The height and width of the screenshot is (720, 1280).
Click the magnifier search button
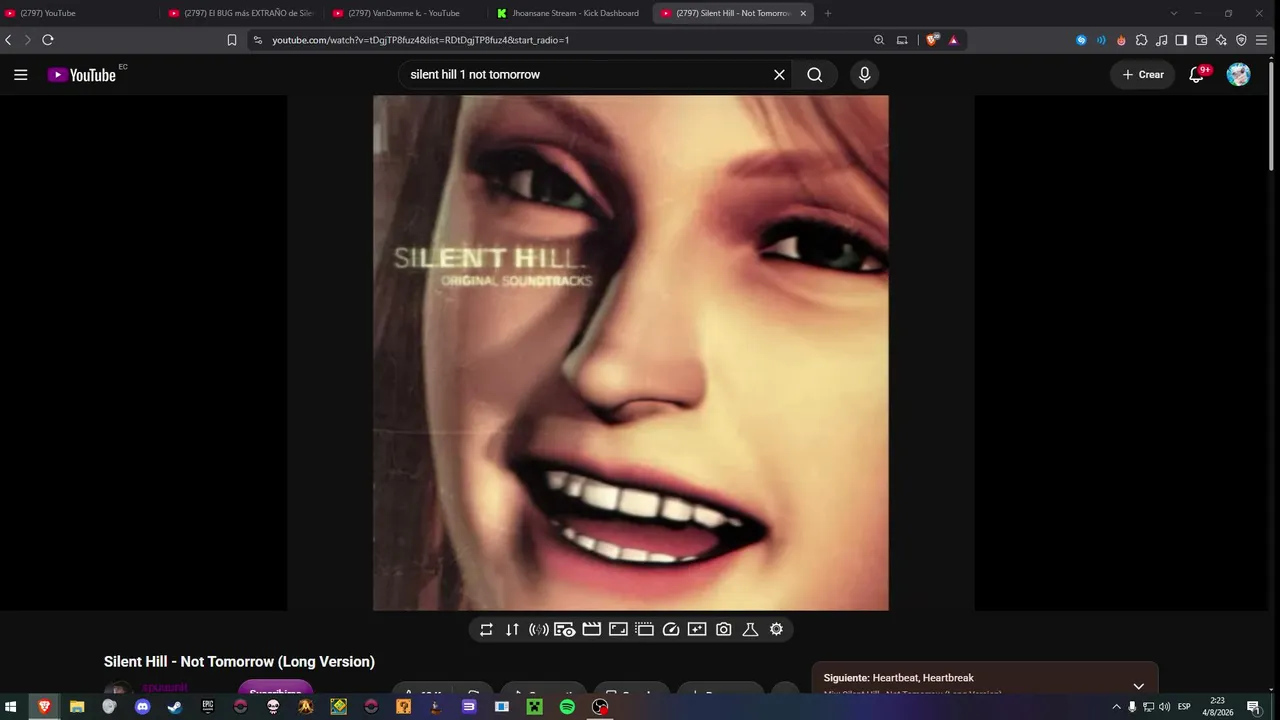point(815,75)
